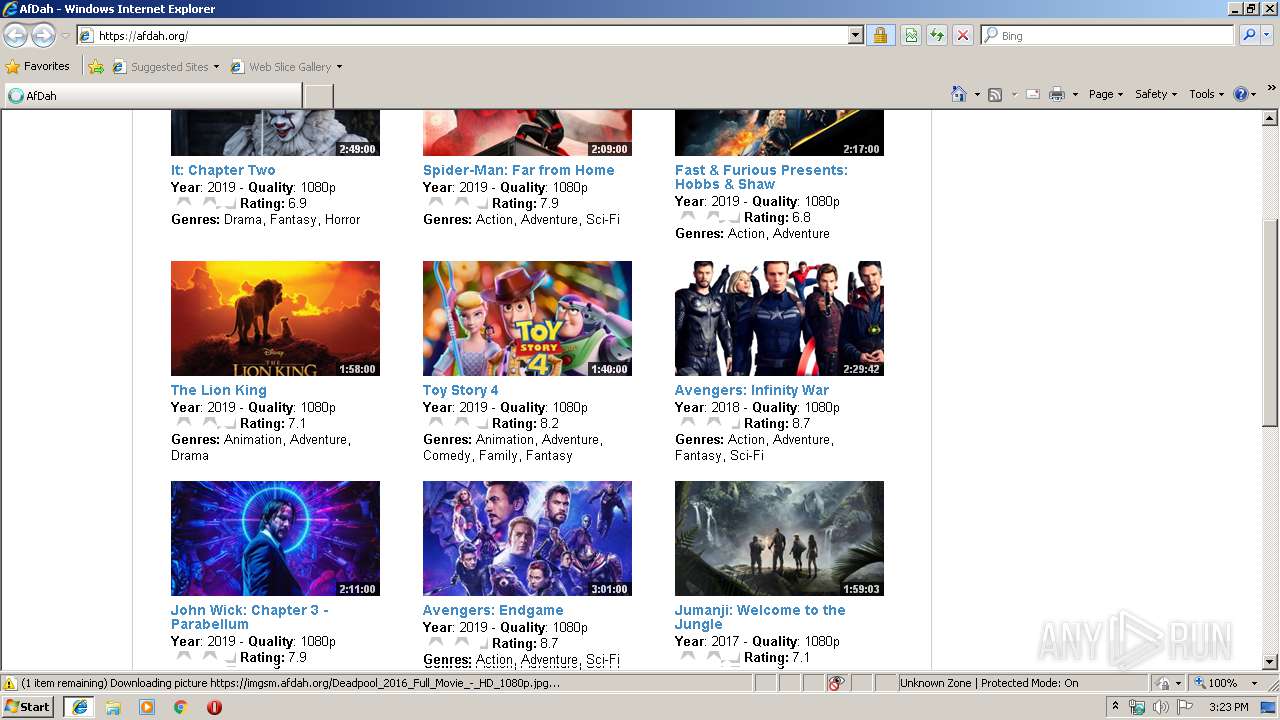Click the popup blocker status bar icon
The width and height of the screenshot is (1280, 720).
(x=837, y=683)
